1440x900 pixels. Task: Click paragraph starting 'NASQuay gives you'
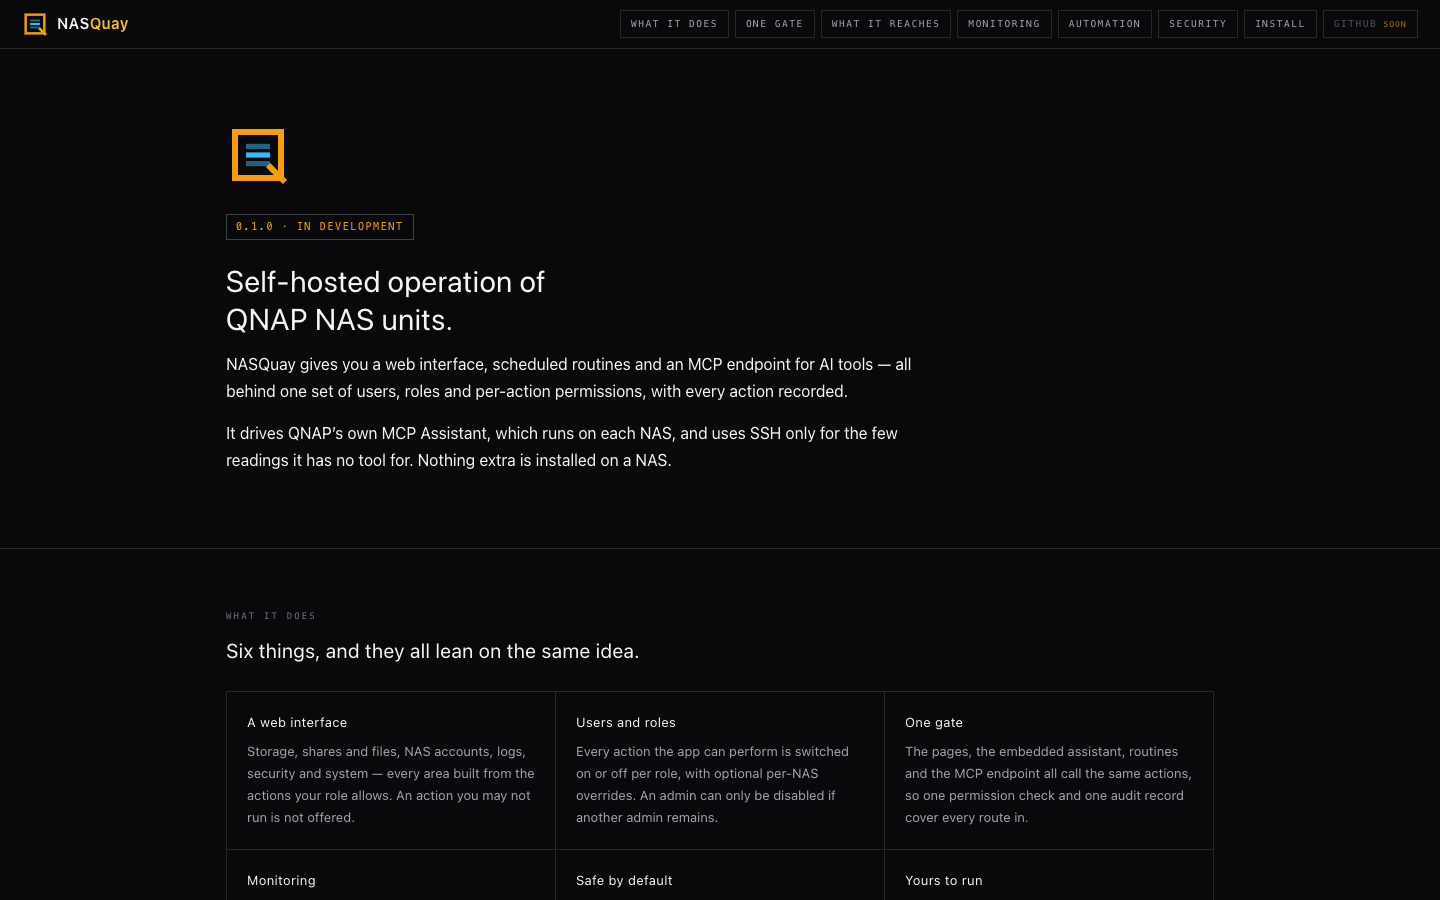568,378
